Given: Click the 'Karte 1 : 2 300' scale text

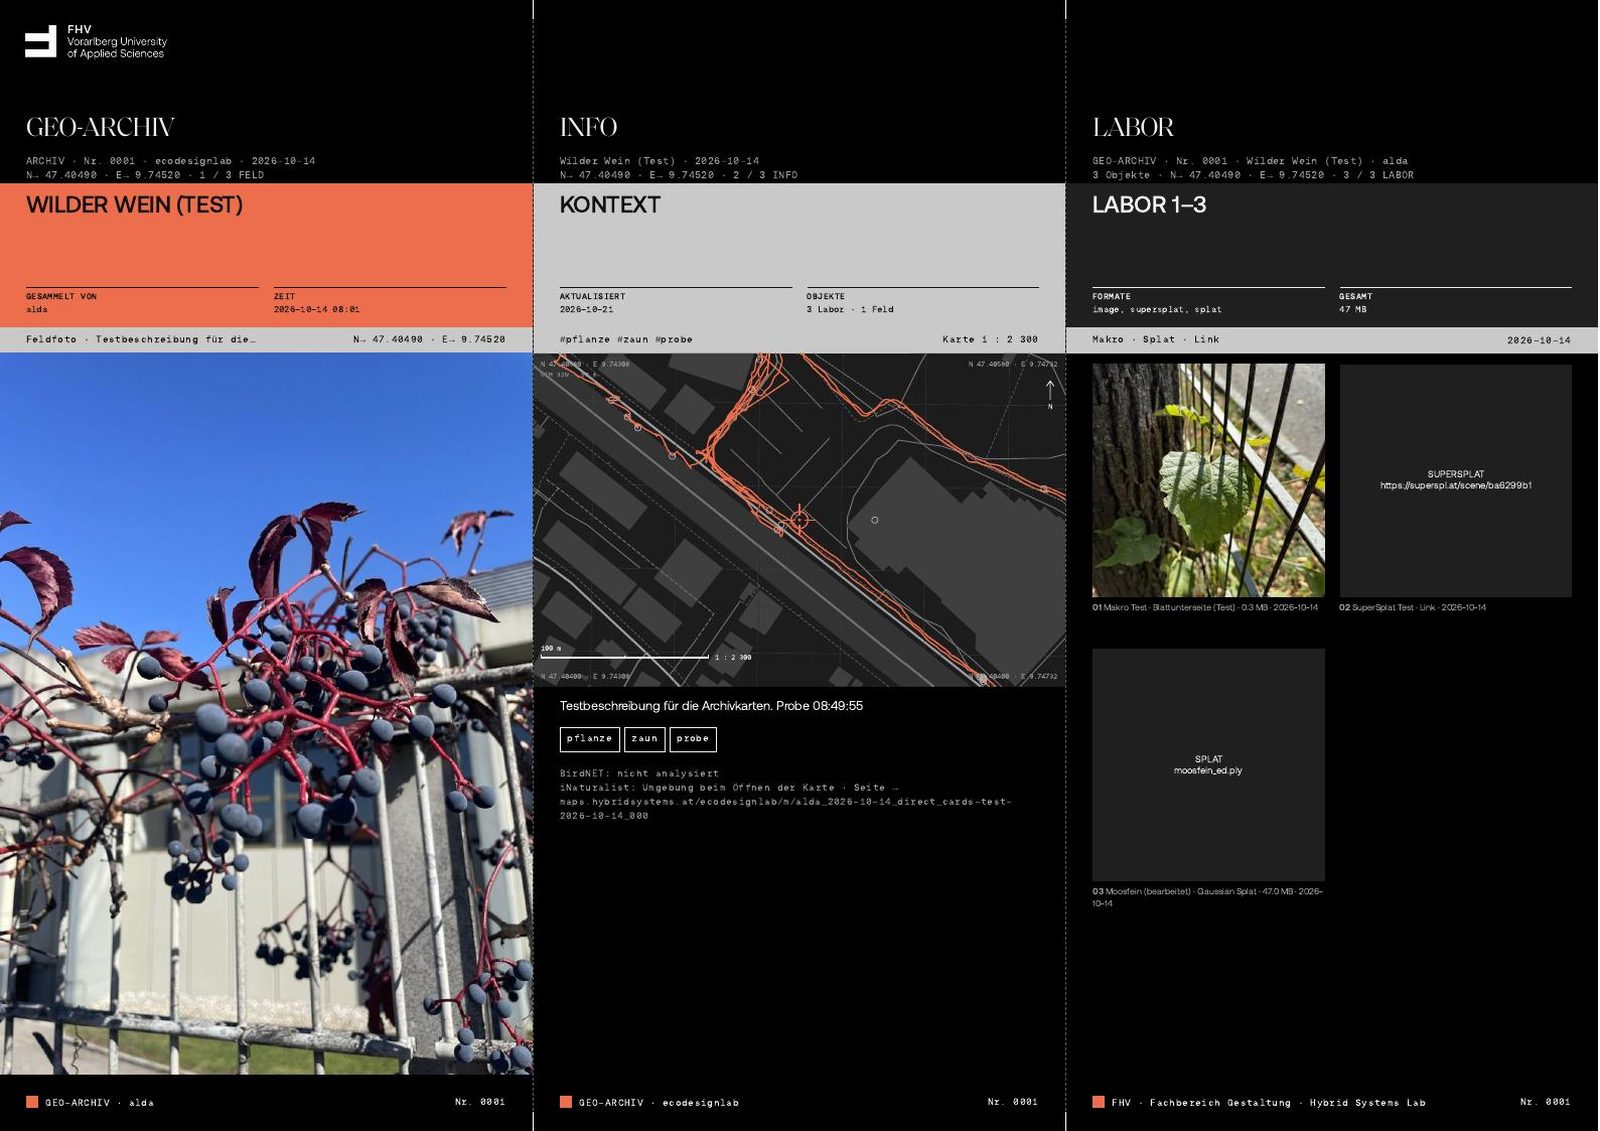Looking at the screenshot, I should pos(990,339).
